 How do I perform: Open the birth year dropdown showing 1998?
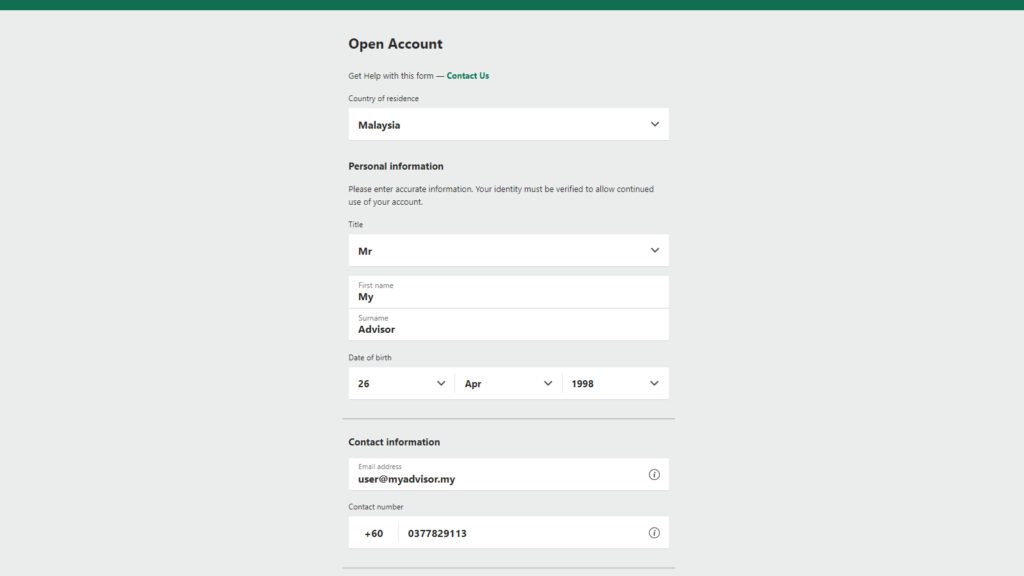(x=615, y=383)
